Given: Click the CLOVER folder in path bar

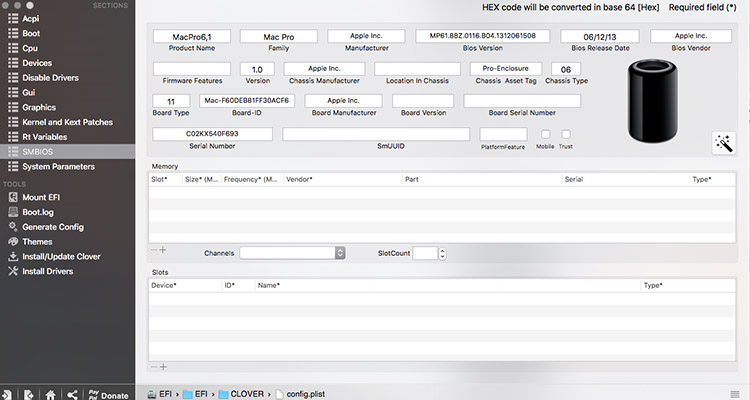Looking at the screenshot, I should [x=241, y=394].
